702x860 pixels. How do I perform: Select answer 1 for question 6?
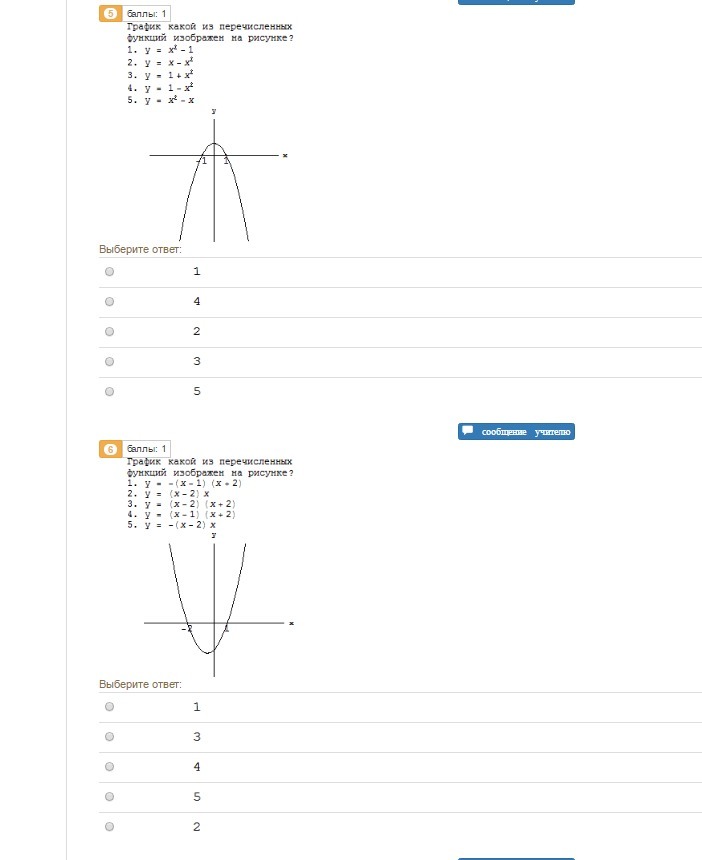click(x=110, y=706)
